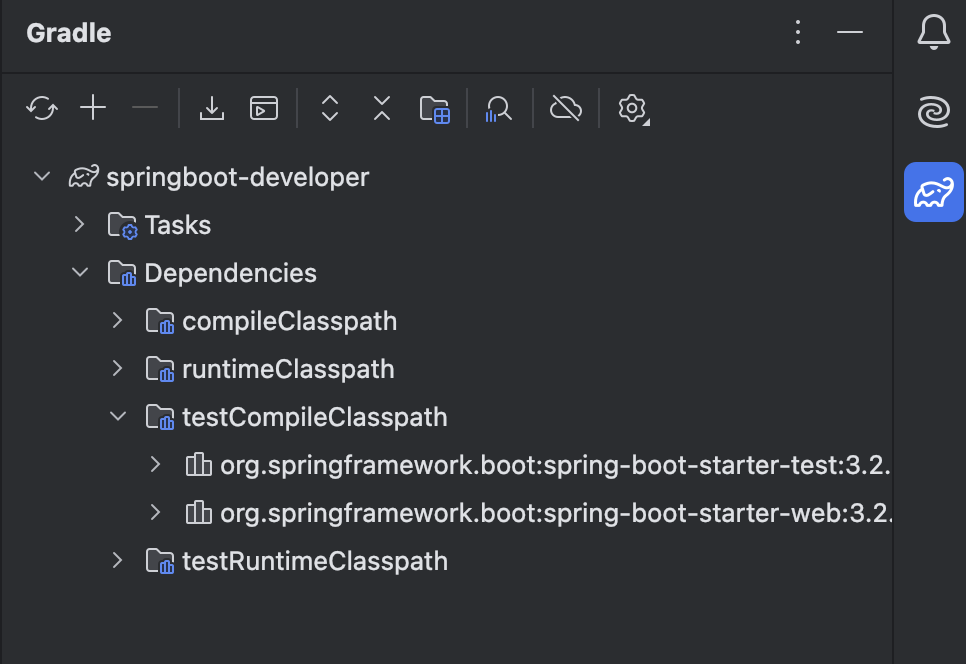The height and width of the screenshot is (664, 966).
Task: Hide the Gradle tool window
Action: 850,32
